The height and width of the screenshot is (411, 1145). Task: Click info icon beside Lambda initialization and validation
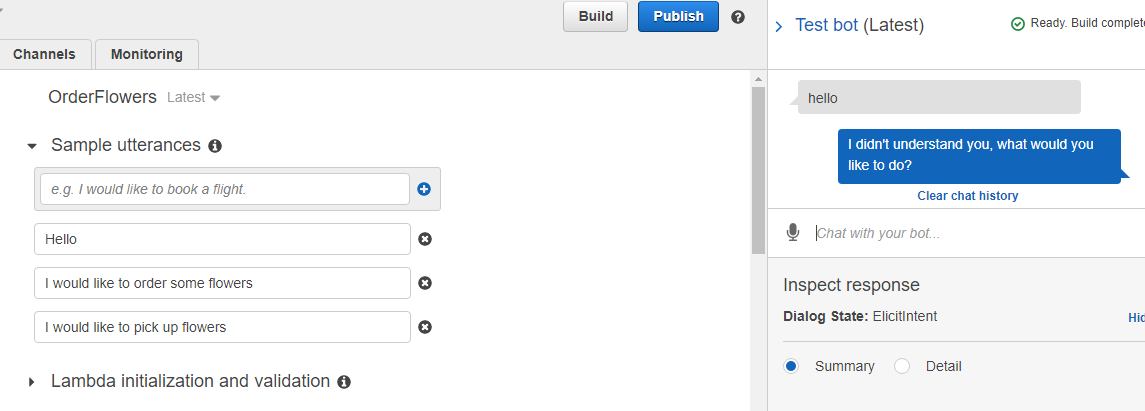[345, 382]
